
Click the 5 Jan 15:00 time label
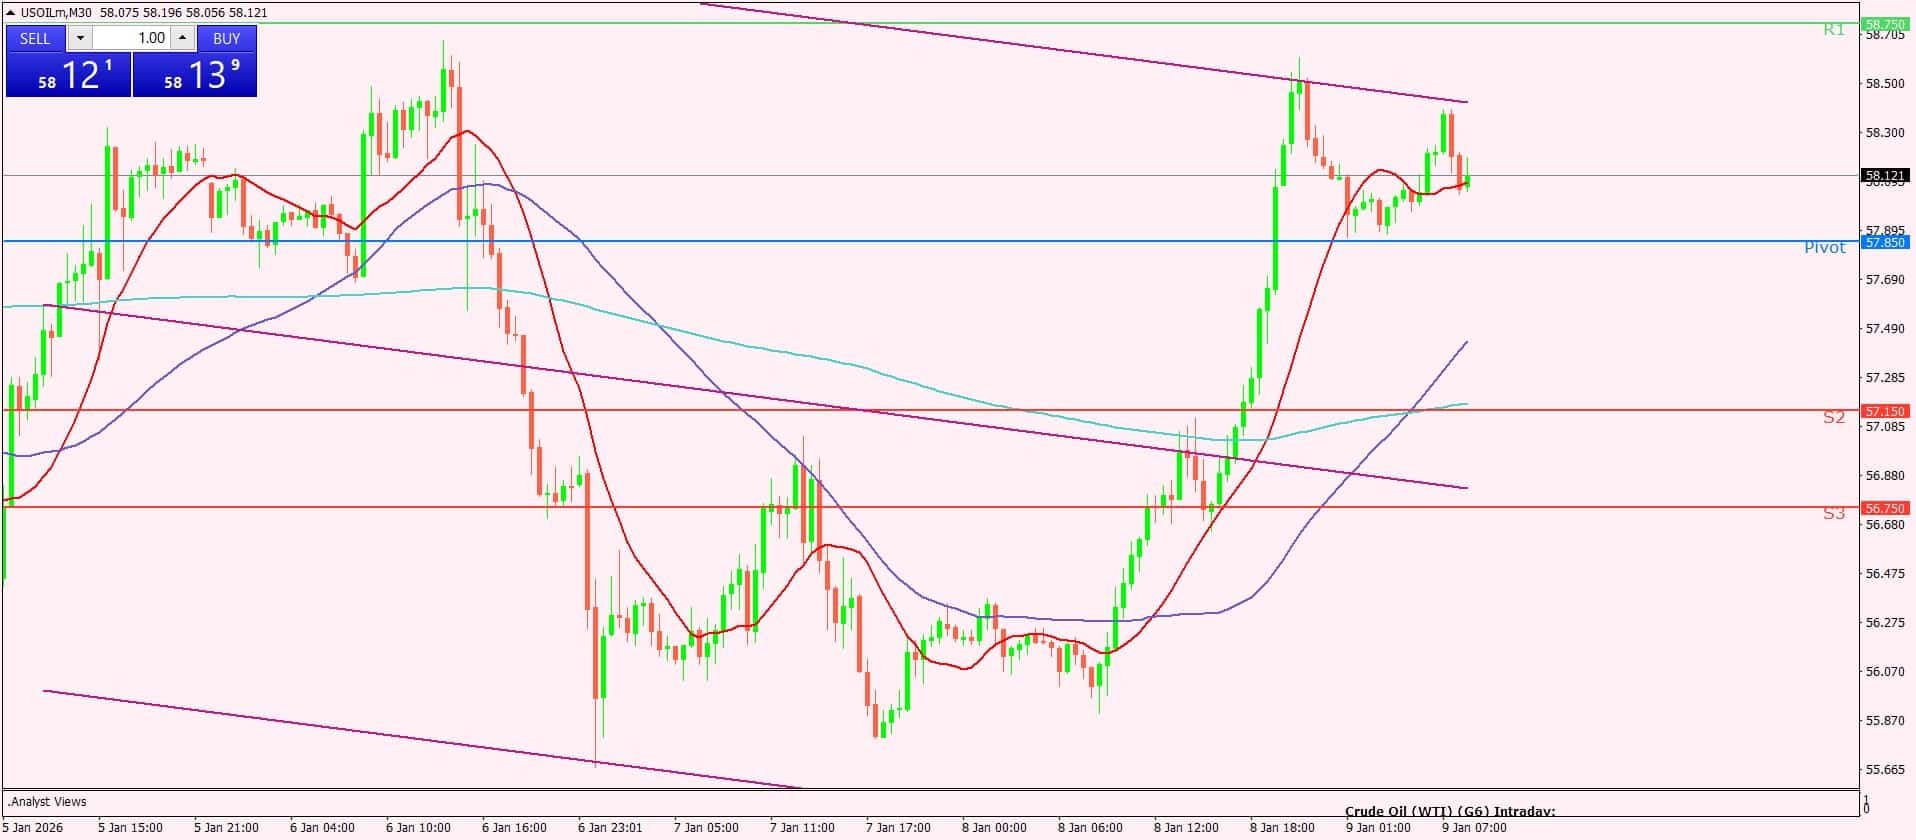click(130, 827)
